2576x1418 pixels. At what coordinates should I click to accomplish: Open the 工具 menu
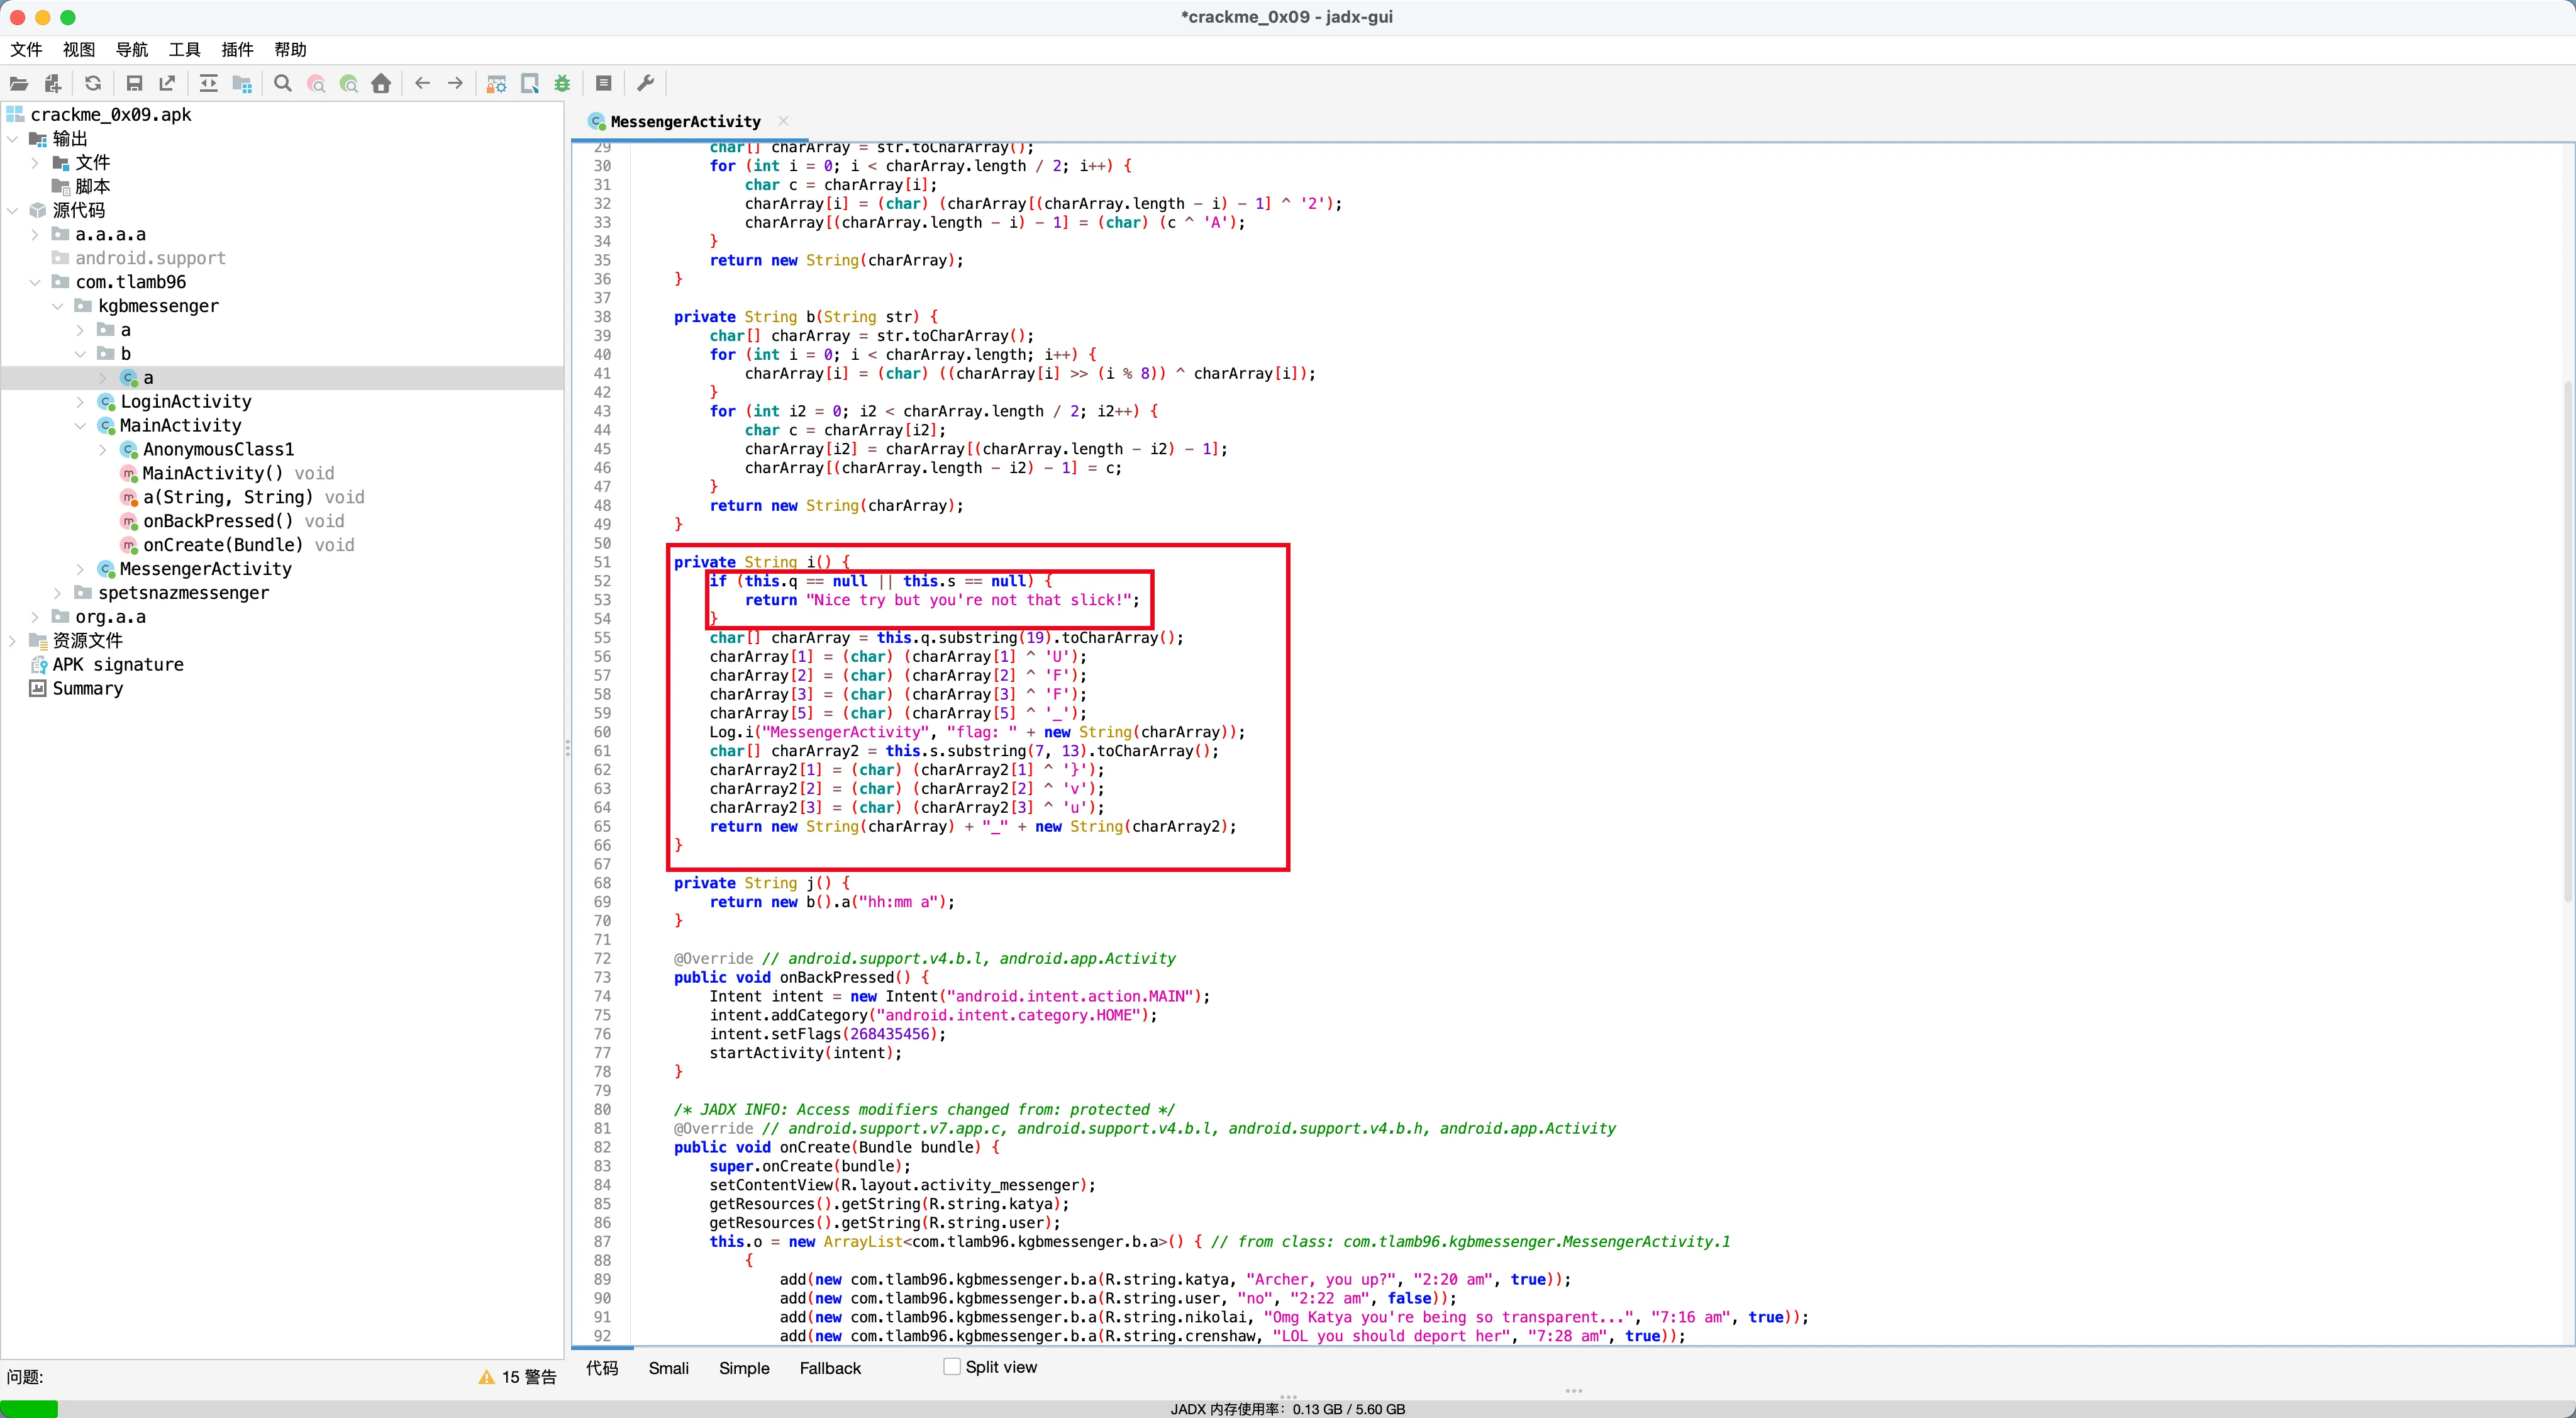(184, 50)
